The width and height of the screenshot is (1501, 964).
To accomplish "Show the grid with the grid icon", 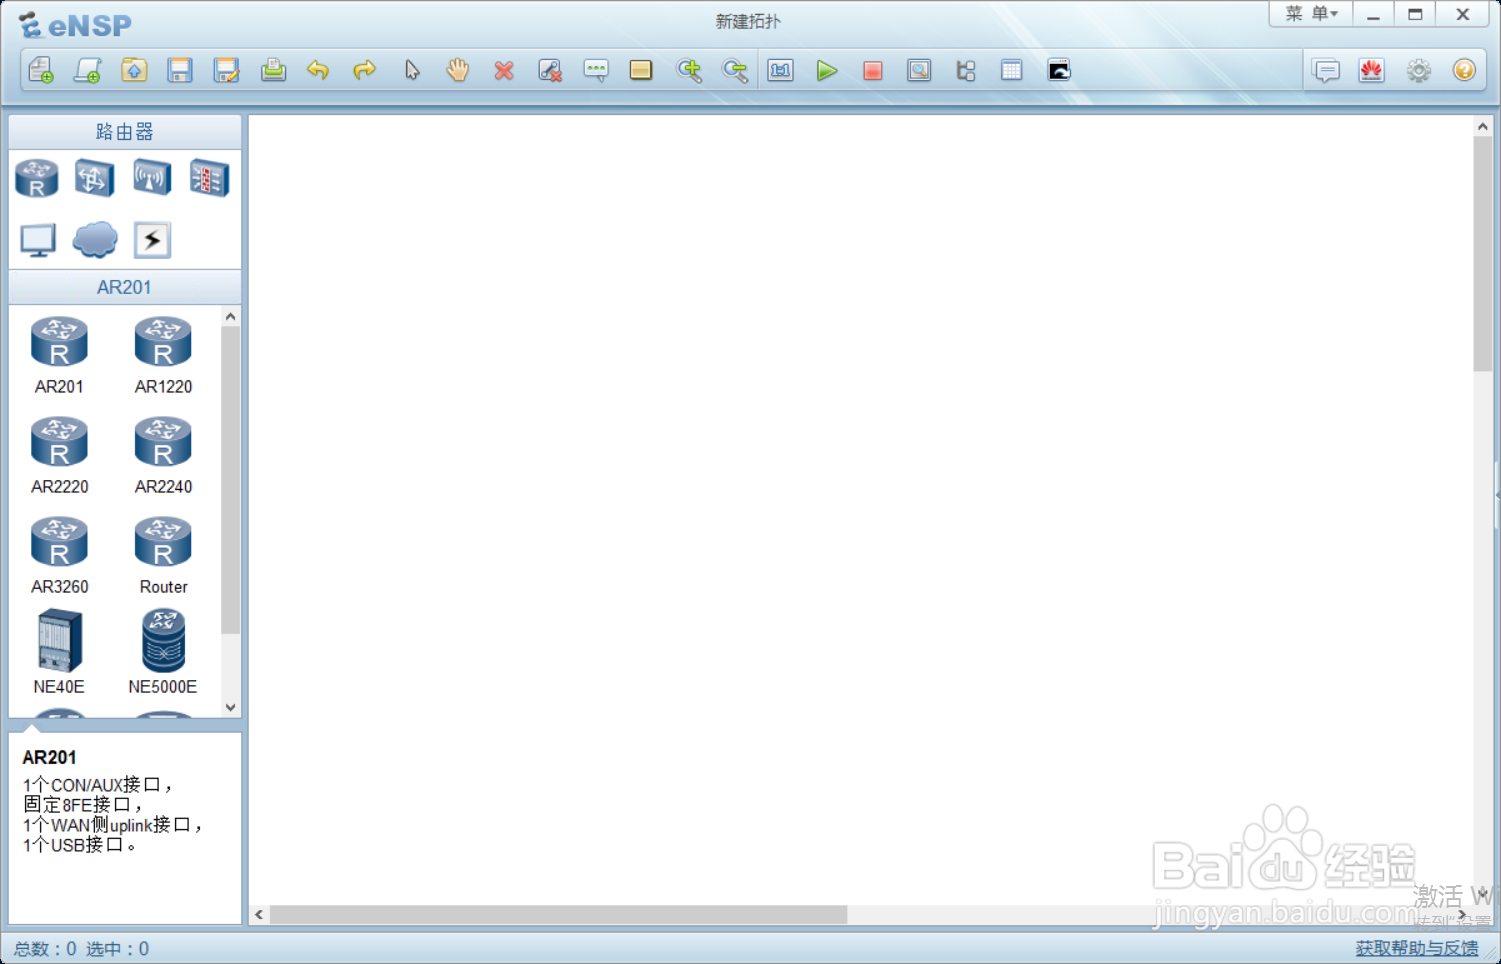I will pyautogui.click(x=1012, y=70).
